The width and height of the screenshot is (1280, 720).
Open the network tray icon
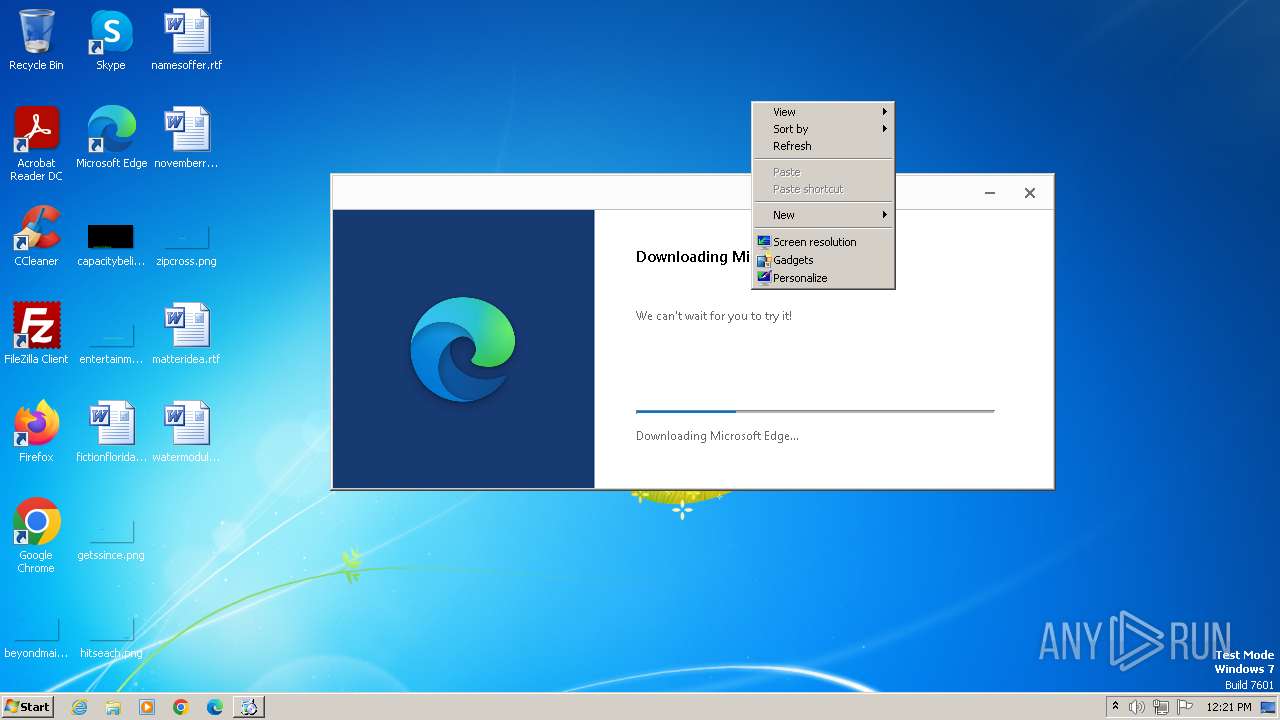(1161, 707)
